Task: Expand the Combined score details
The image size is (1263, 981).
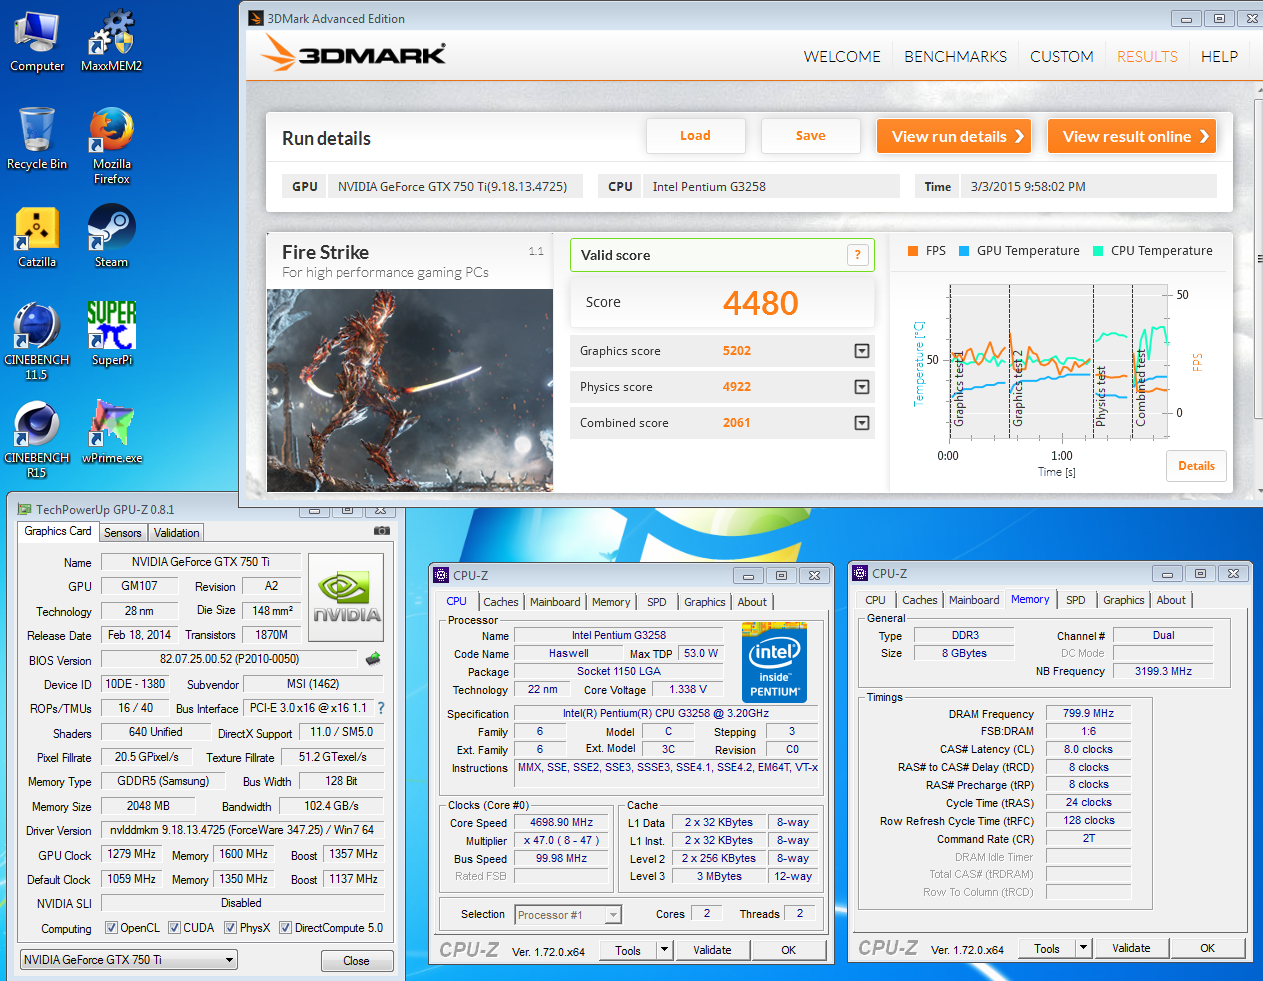Action: (862, 423)
